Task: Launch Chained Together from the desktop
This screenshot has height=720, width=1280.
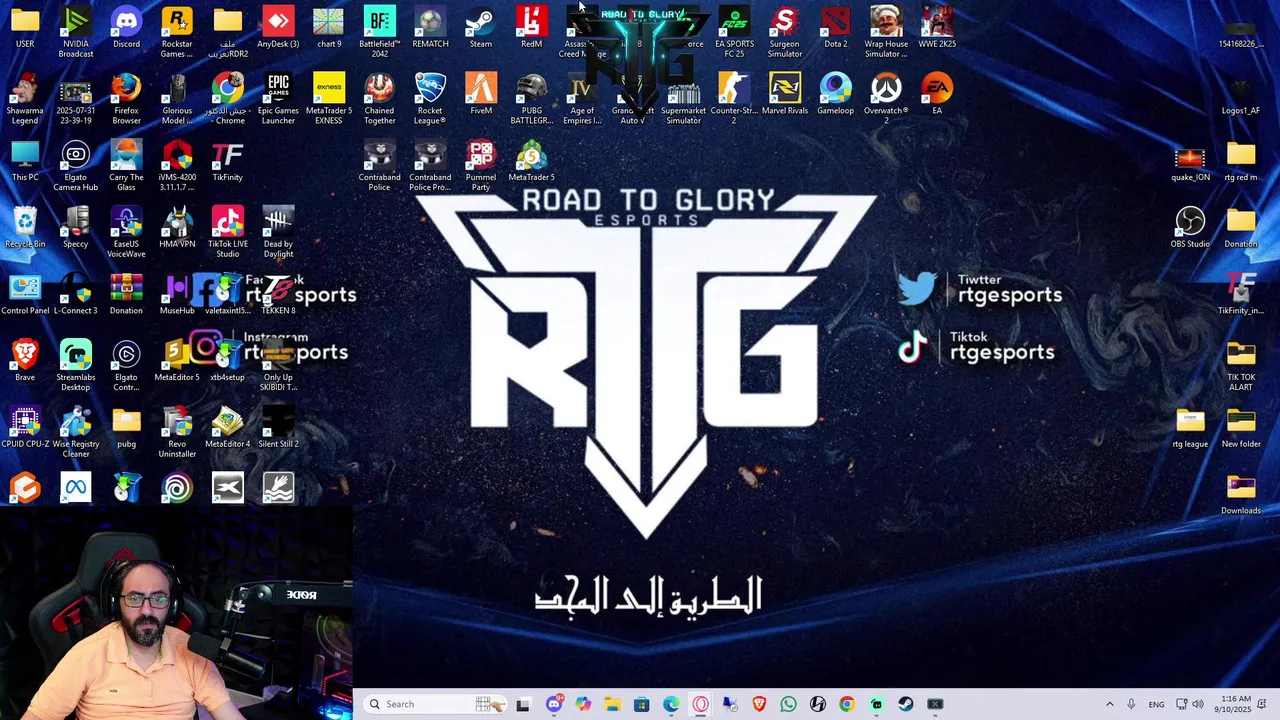Action: click(380, 98)
